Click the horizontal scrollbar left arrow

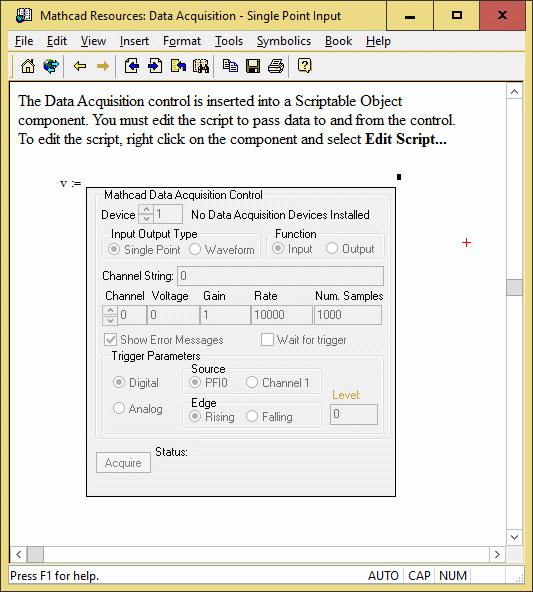coord(18,554)
